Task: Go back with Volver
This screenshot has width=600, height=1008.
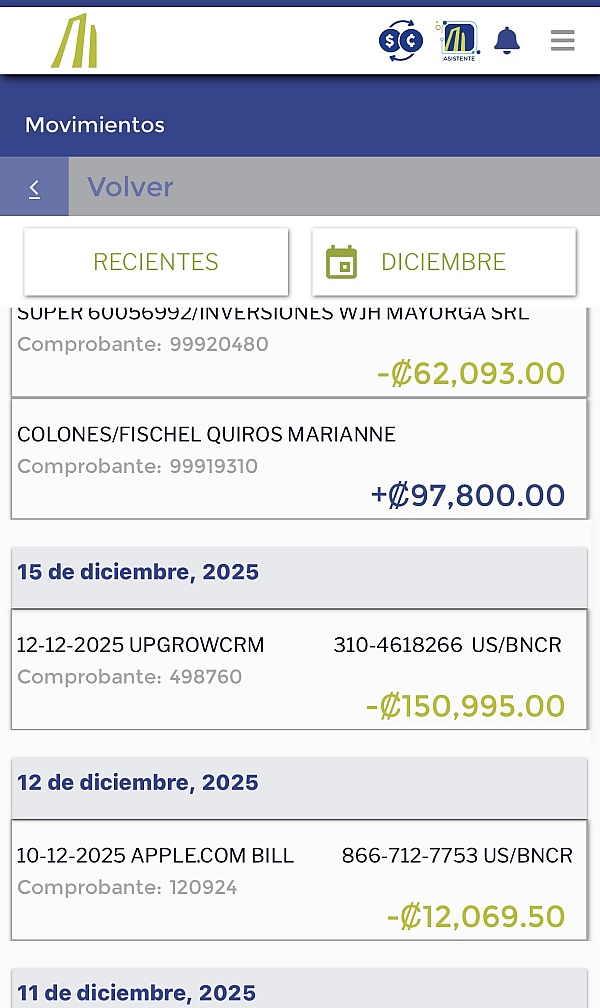Action: (x=130, y=187)
